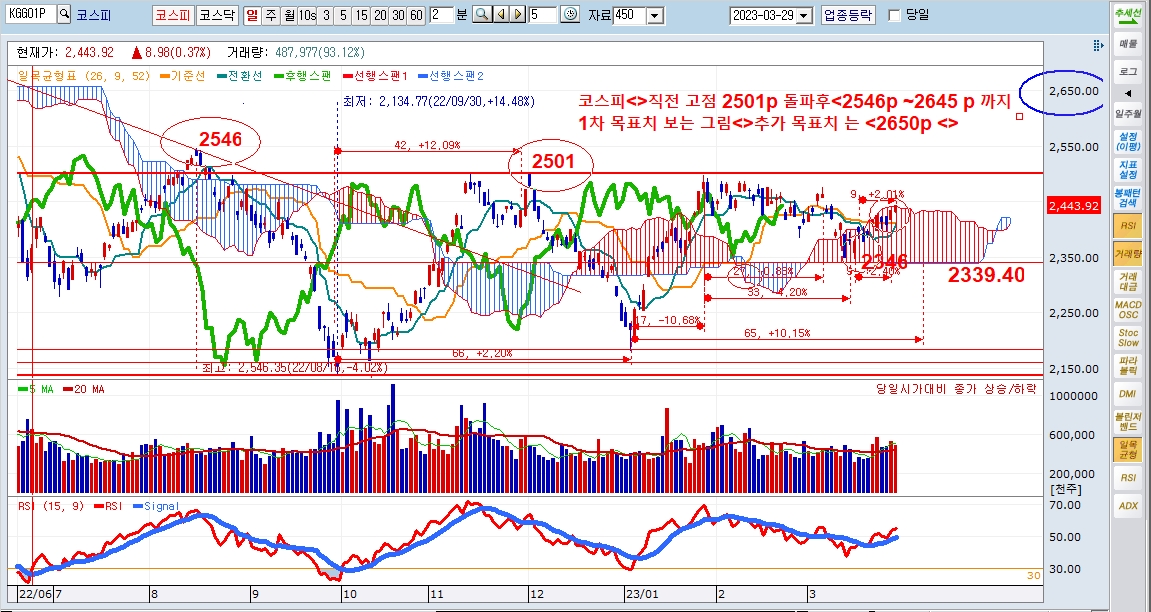1151x612 pixels.
Task: Toggle the 당일 checkbox
Action: [894, 15]
